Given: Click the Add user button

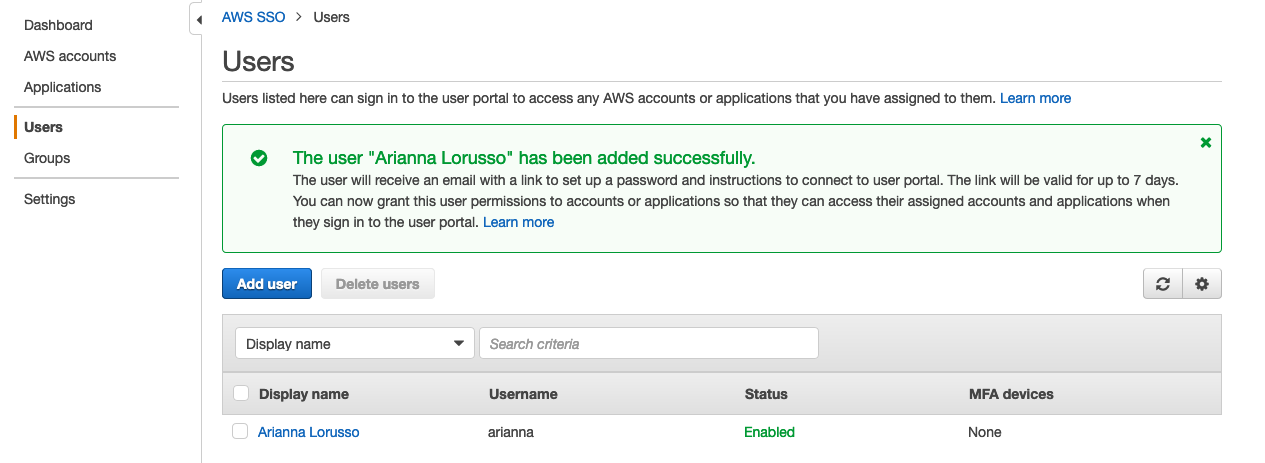Looking at the screenshot, I should click(x=266, y=284).
